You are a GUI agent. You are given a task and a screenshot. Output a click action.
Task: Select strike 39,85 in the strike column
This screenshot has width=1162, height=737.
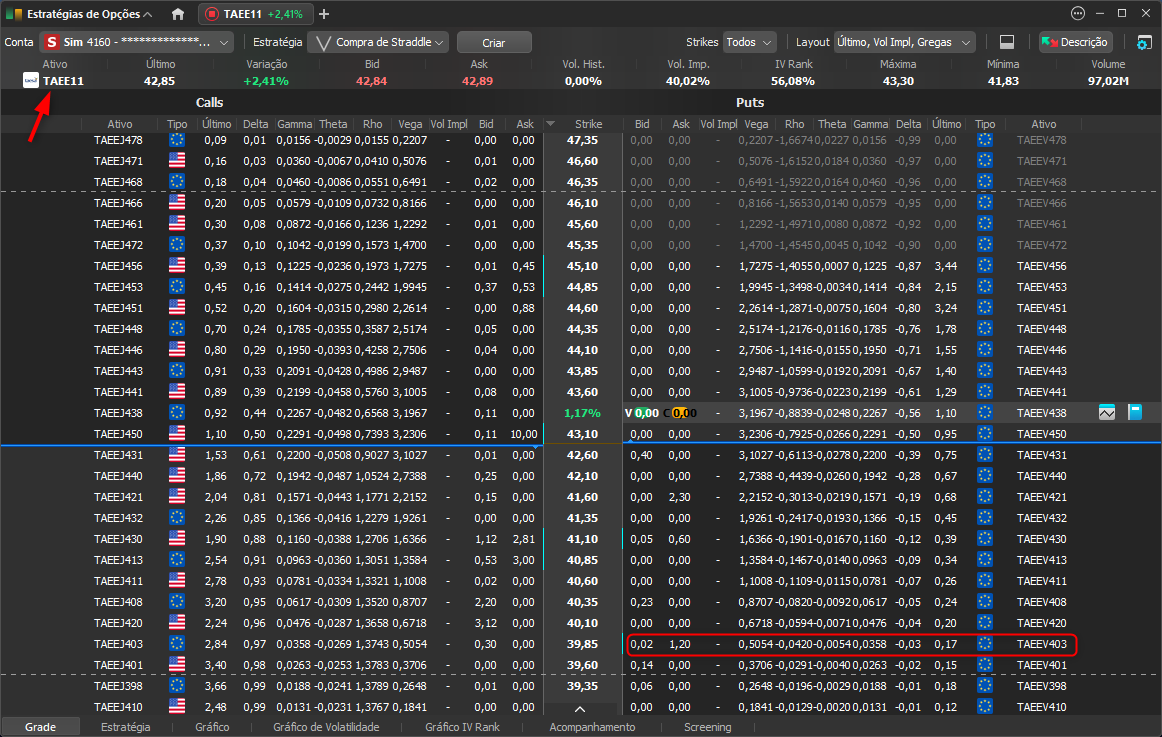(582, 644)
